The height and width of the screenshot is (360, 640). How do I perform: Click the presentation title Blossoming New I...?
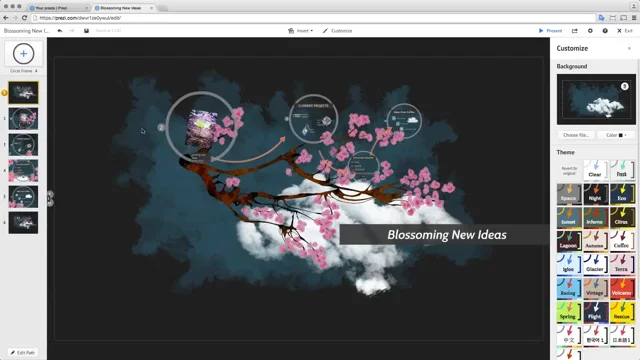(x=26, y=31)
